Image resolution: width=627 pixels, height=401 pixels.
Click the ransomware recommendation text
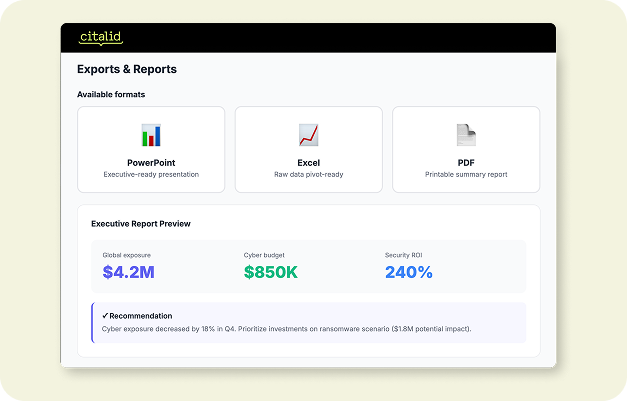click(x=286, y=329)
